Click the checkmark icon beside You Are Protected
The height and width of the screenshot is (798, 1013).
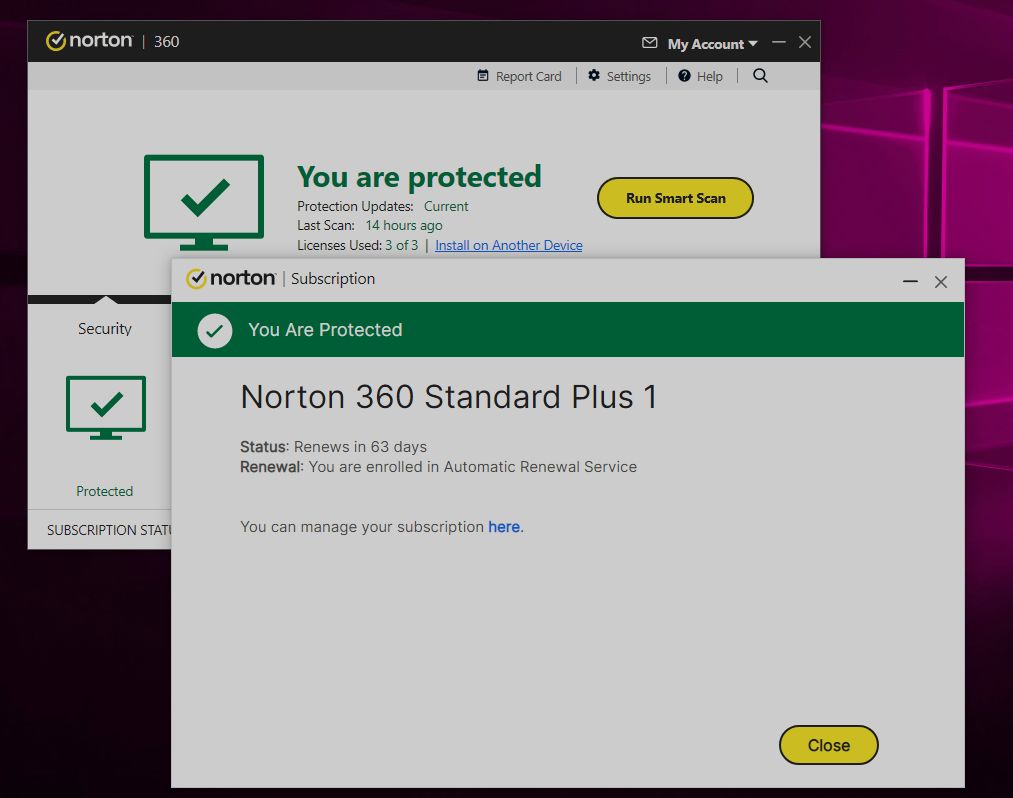click(214, 331)
